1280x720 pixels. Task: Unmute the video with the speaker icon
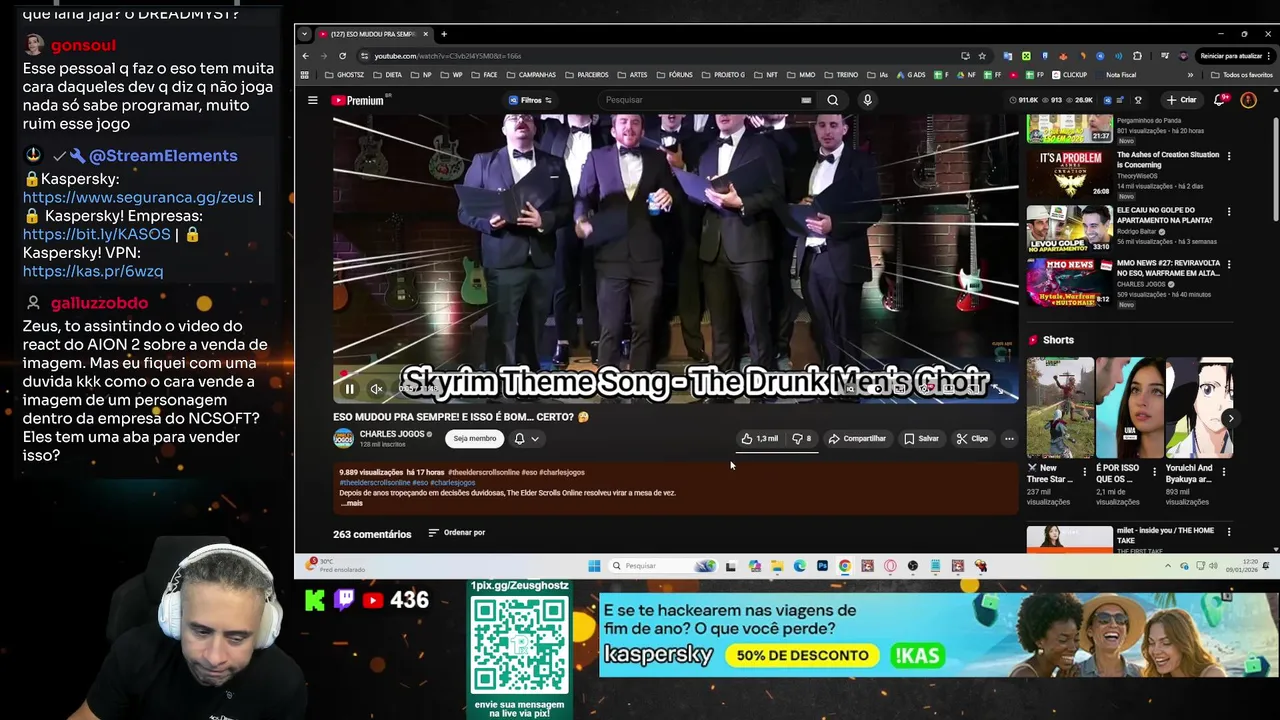point(377,389)
